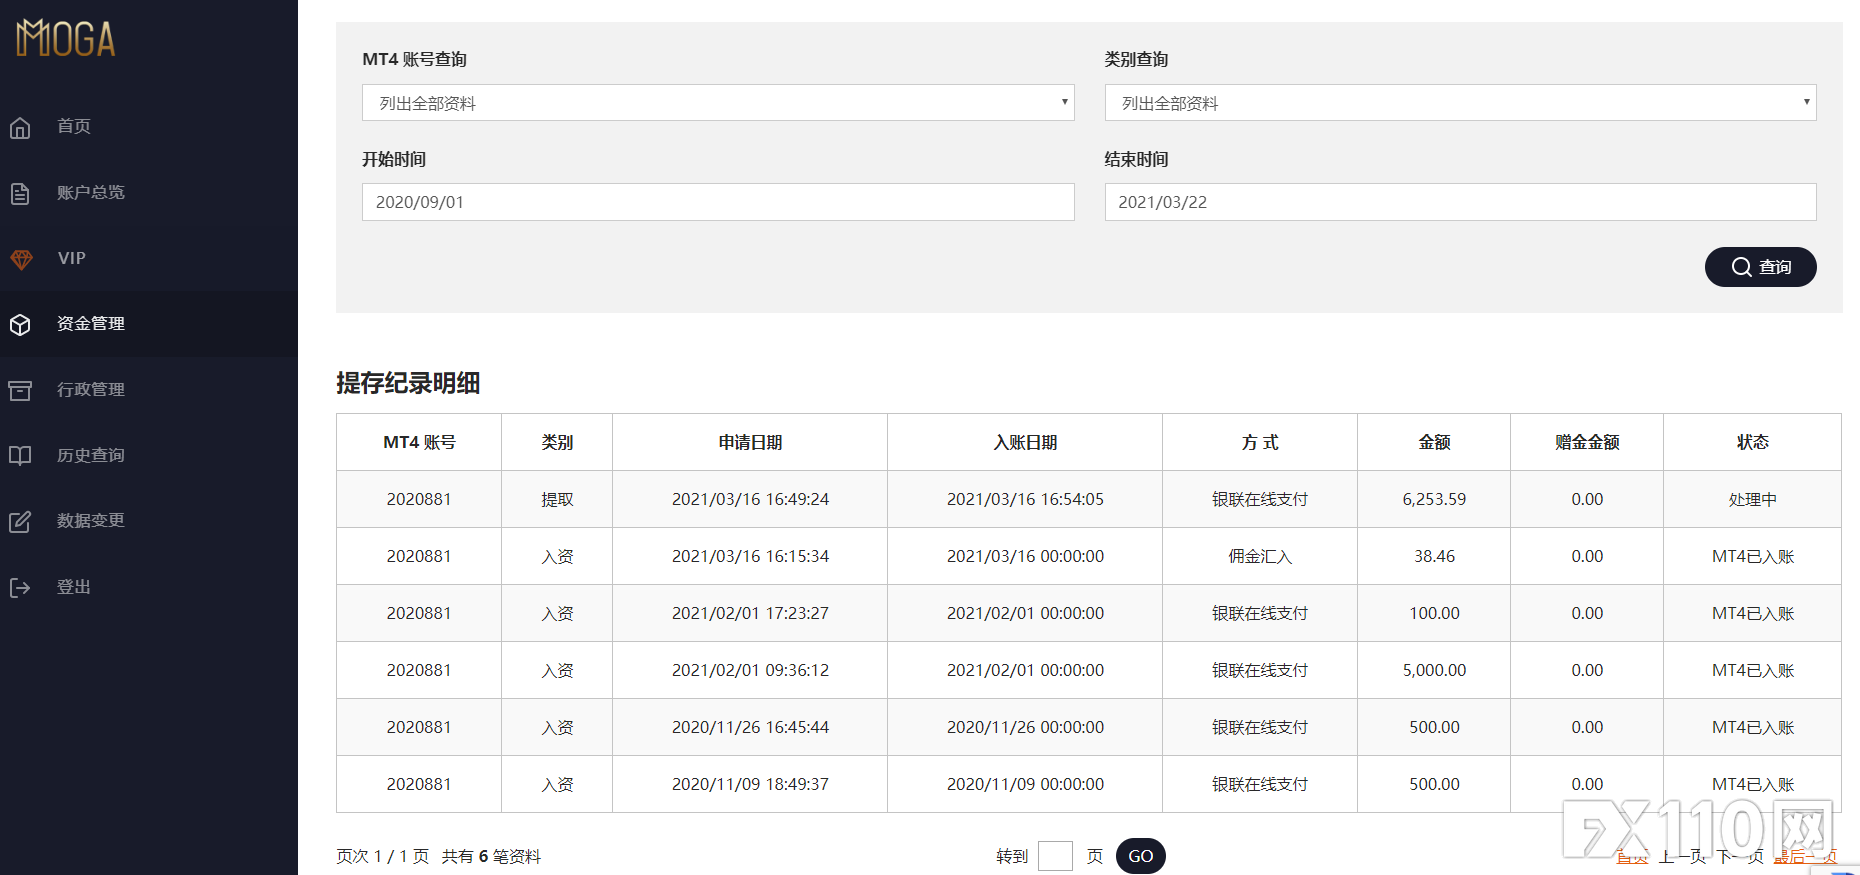1860x875 pixels.
Task: Expand the MT4 账号查询 dropdown
Action: coord(718,102)
